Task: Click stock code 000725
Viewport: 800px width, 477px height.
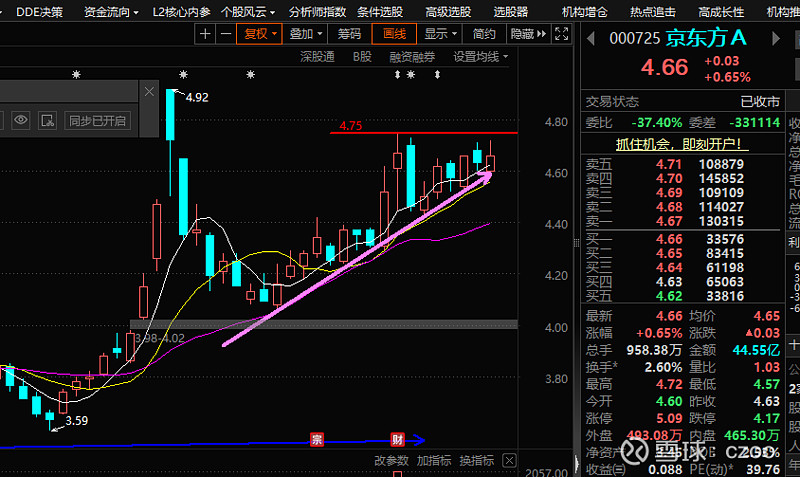Action: point(635,38)
